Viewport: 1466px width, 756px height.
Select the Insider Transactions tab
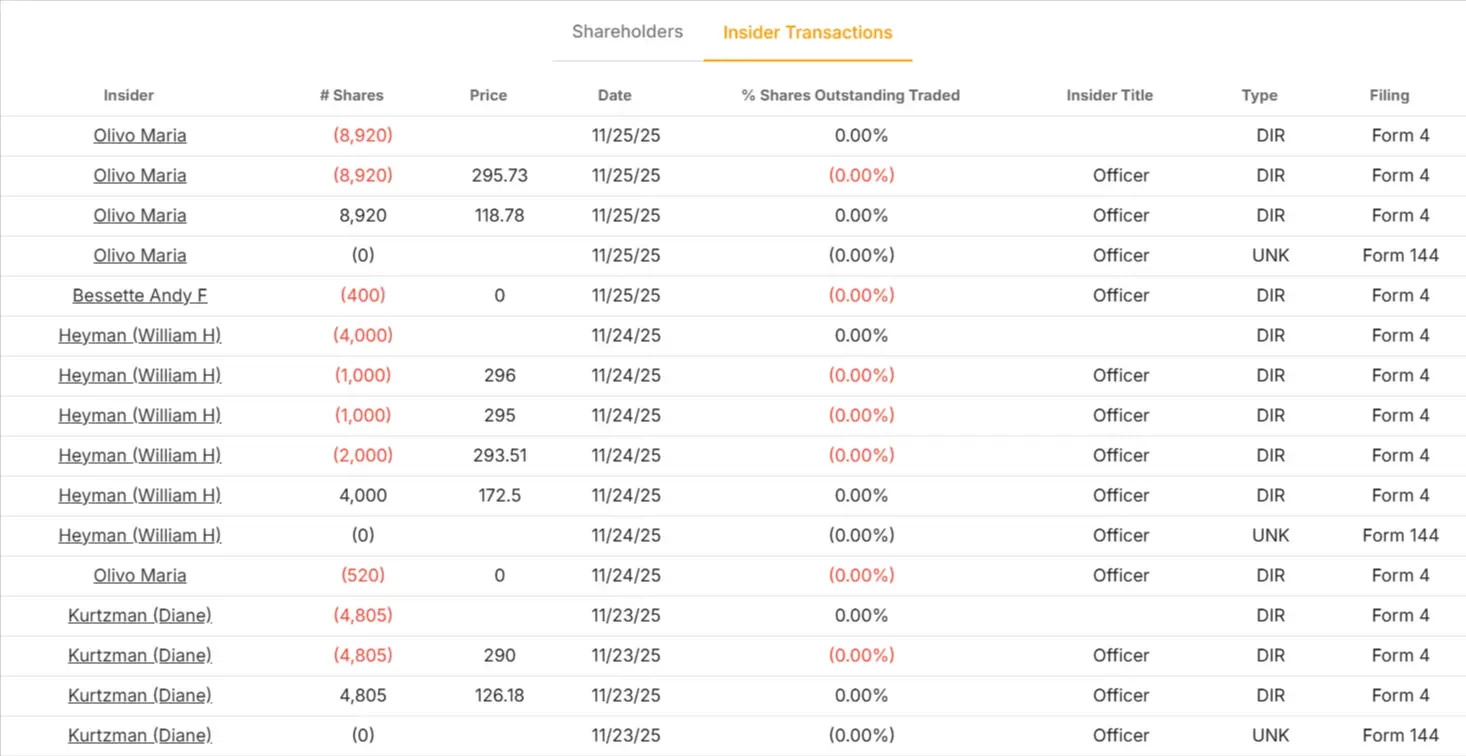[x=807, y=33]
